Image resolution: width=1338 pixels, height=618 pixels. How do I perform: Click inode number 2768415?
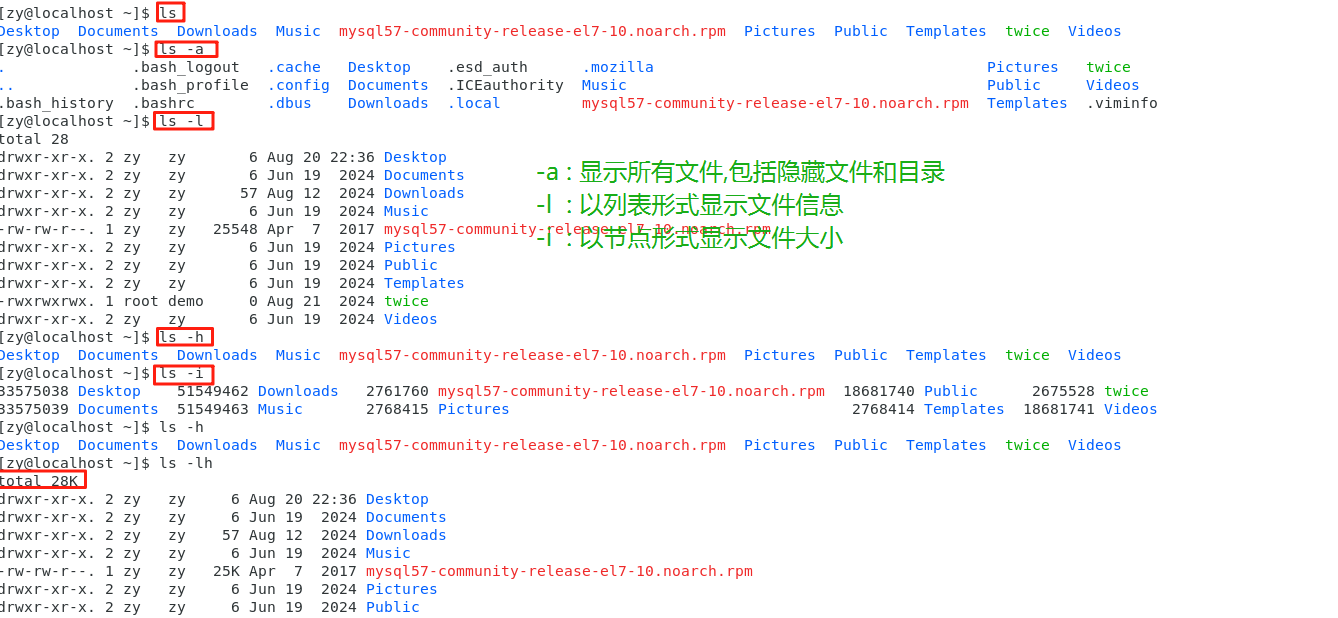(397, 409)
